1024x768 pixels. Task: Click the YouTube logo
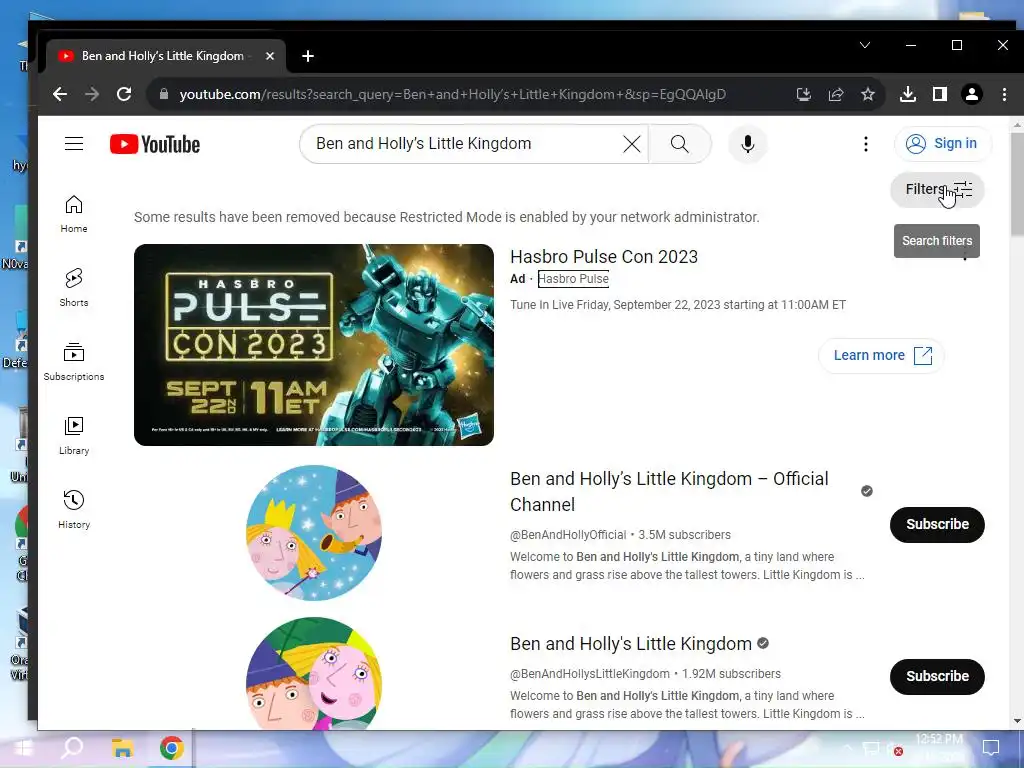[x=155, y=144]
